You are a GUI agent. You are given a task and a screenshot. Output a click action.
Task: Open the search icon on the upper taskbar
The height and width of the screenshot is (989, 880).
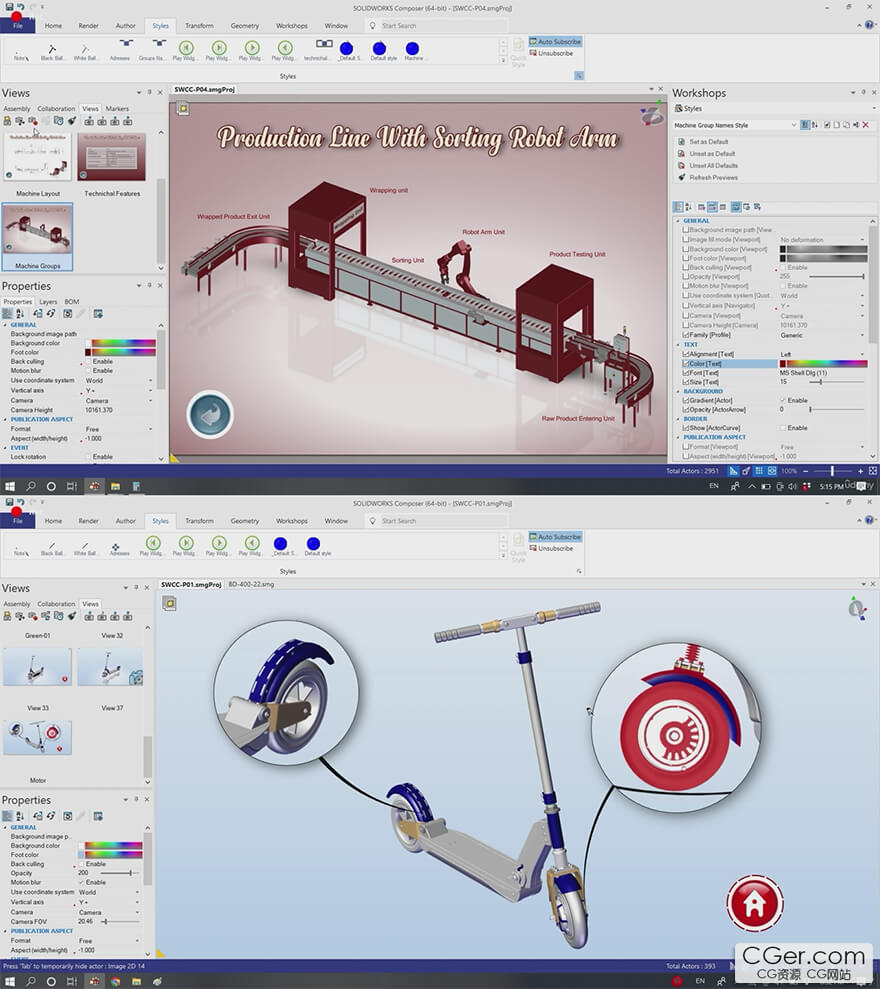coord(31,486)
